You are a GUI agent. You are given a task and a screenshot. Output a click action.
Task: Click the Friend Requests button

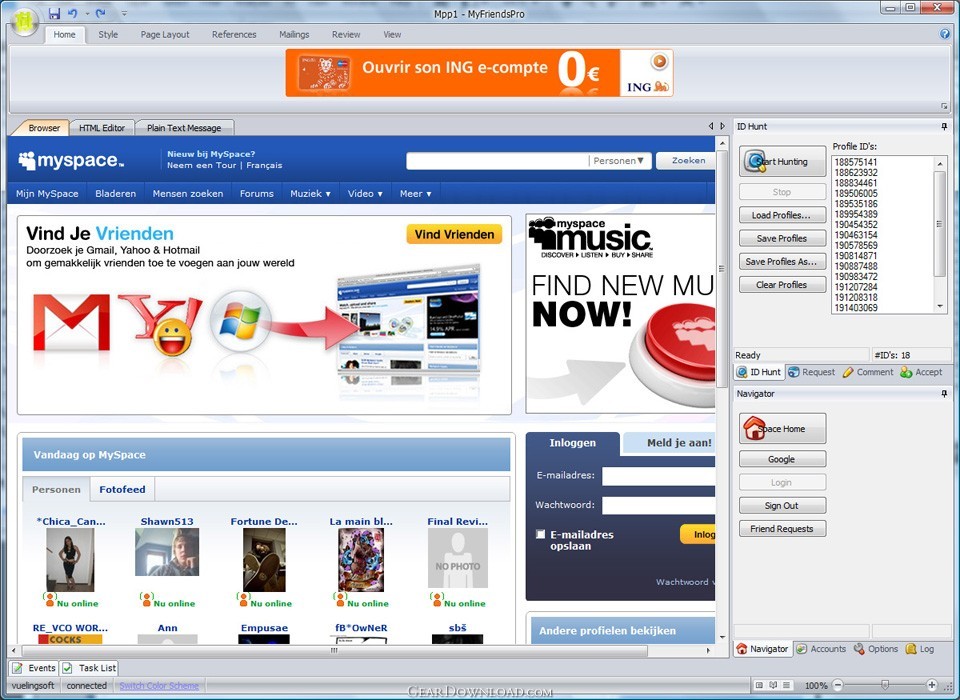[782, 529]
